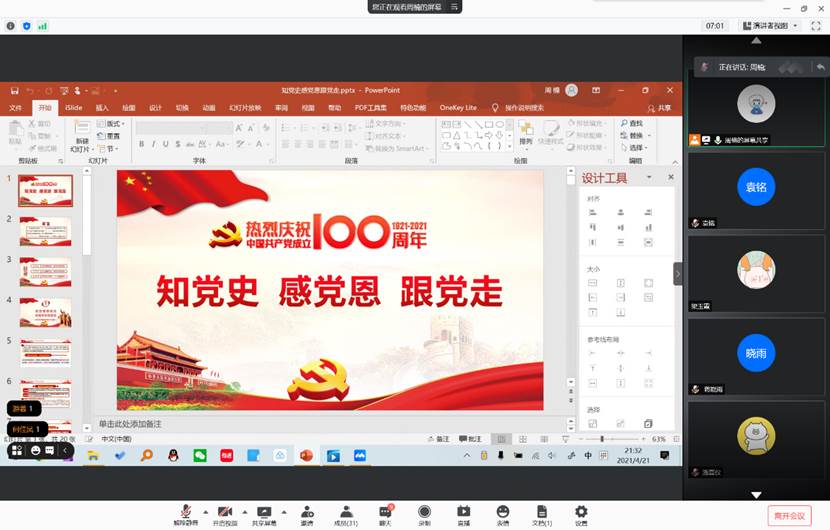Toggle the 备注 notes pane in status bar
830x530 pixels.
coord(439,439)
